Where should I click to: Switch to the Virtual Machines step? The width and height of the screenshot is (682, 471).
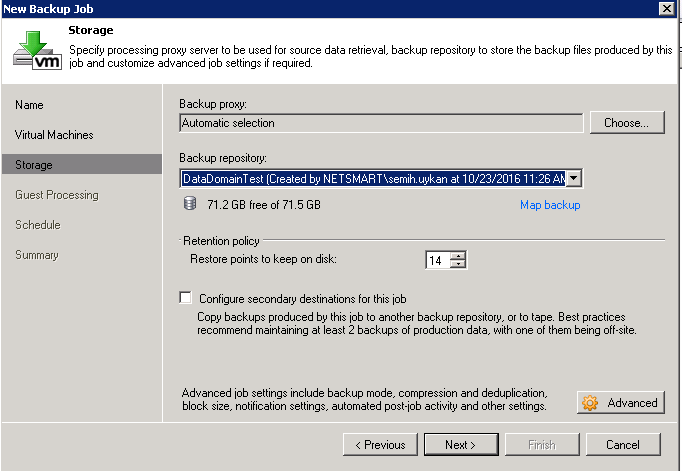click(54, 135)
